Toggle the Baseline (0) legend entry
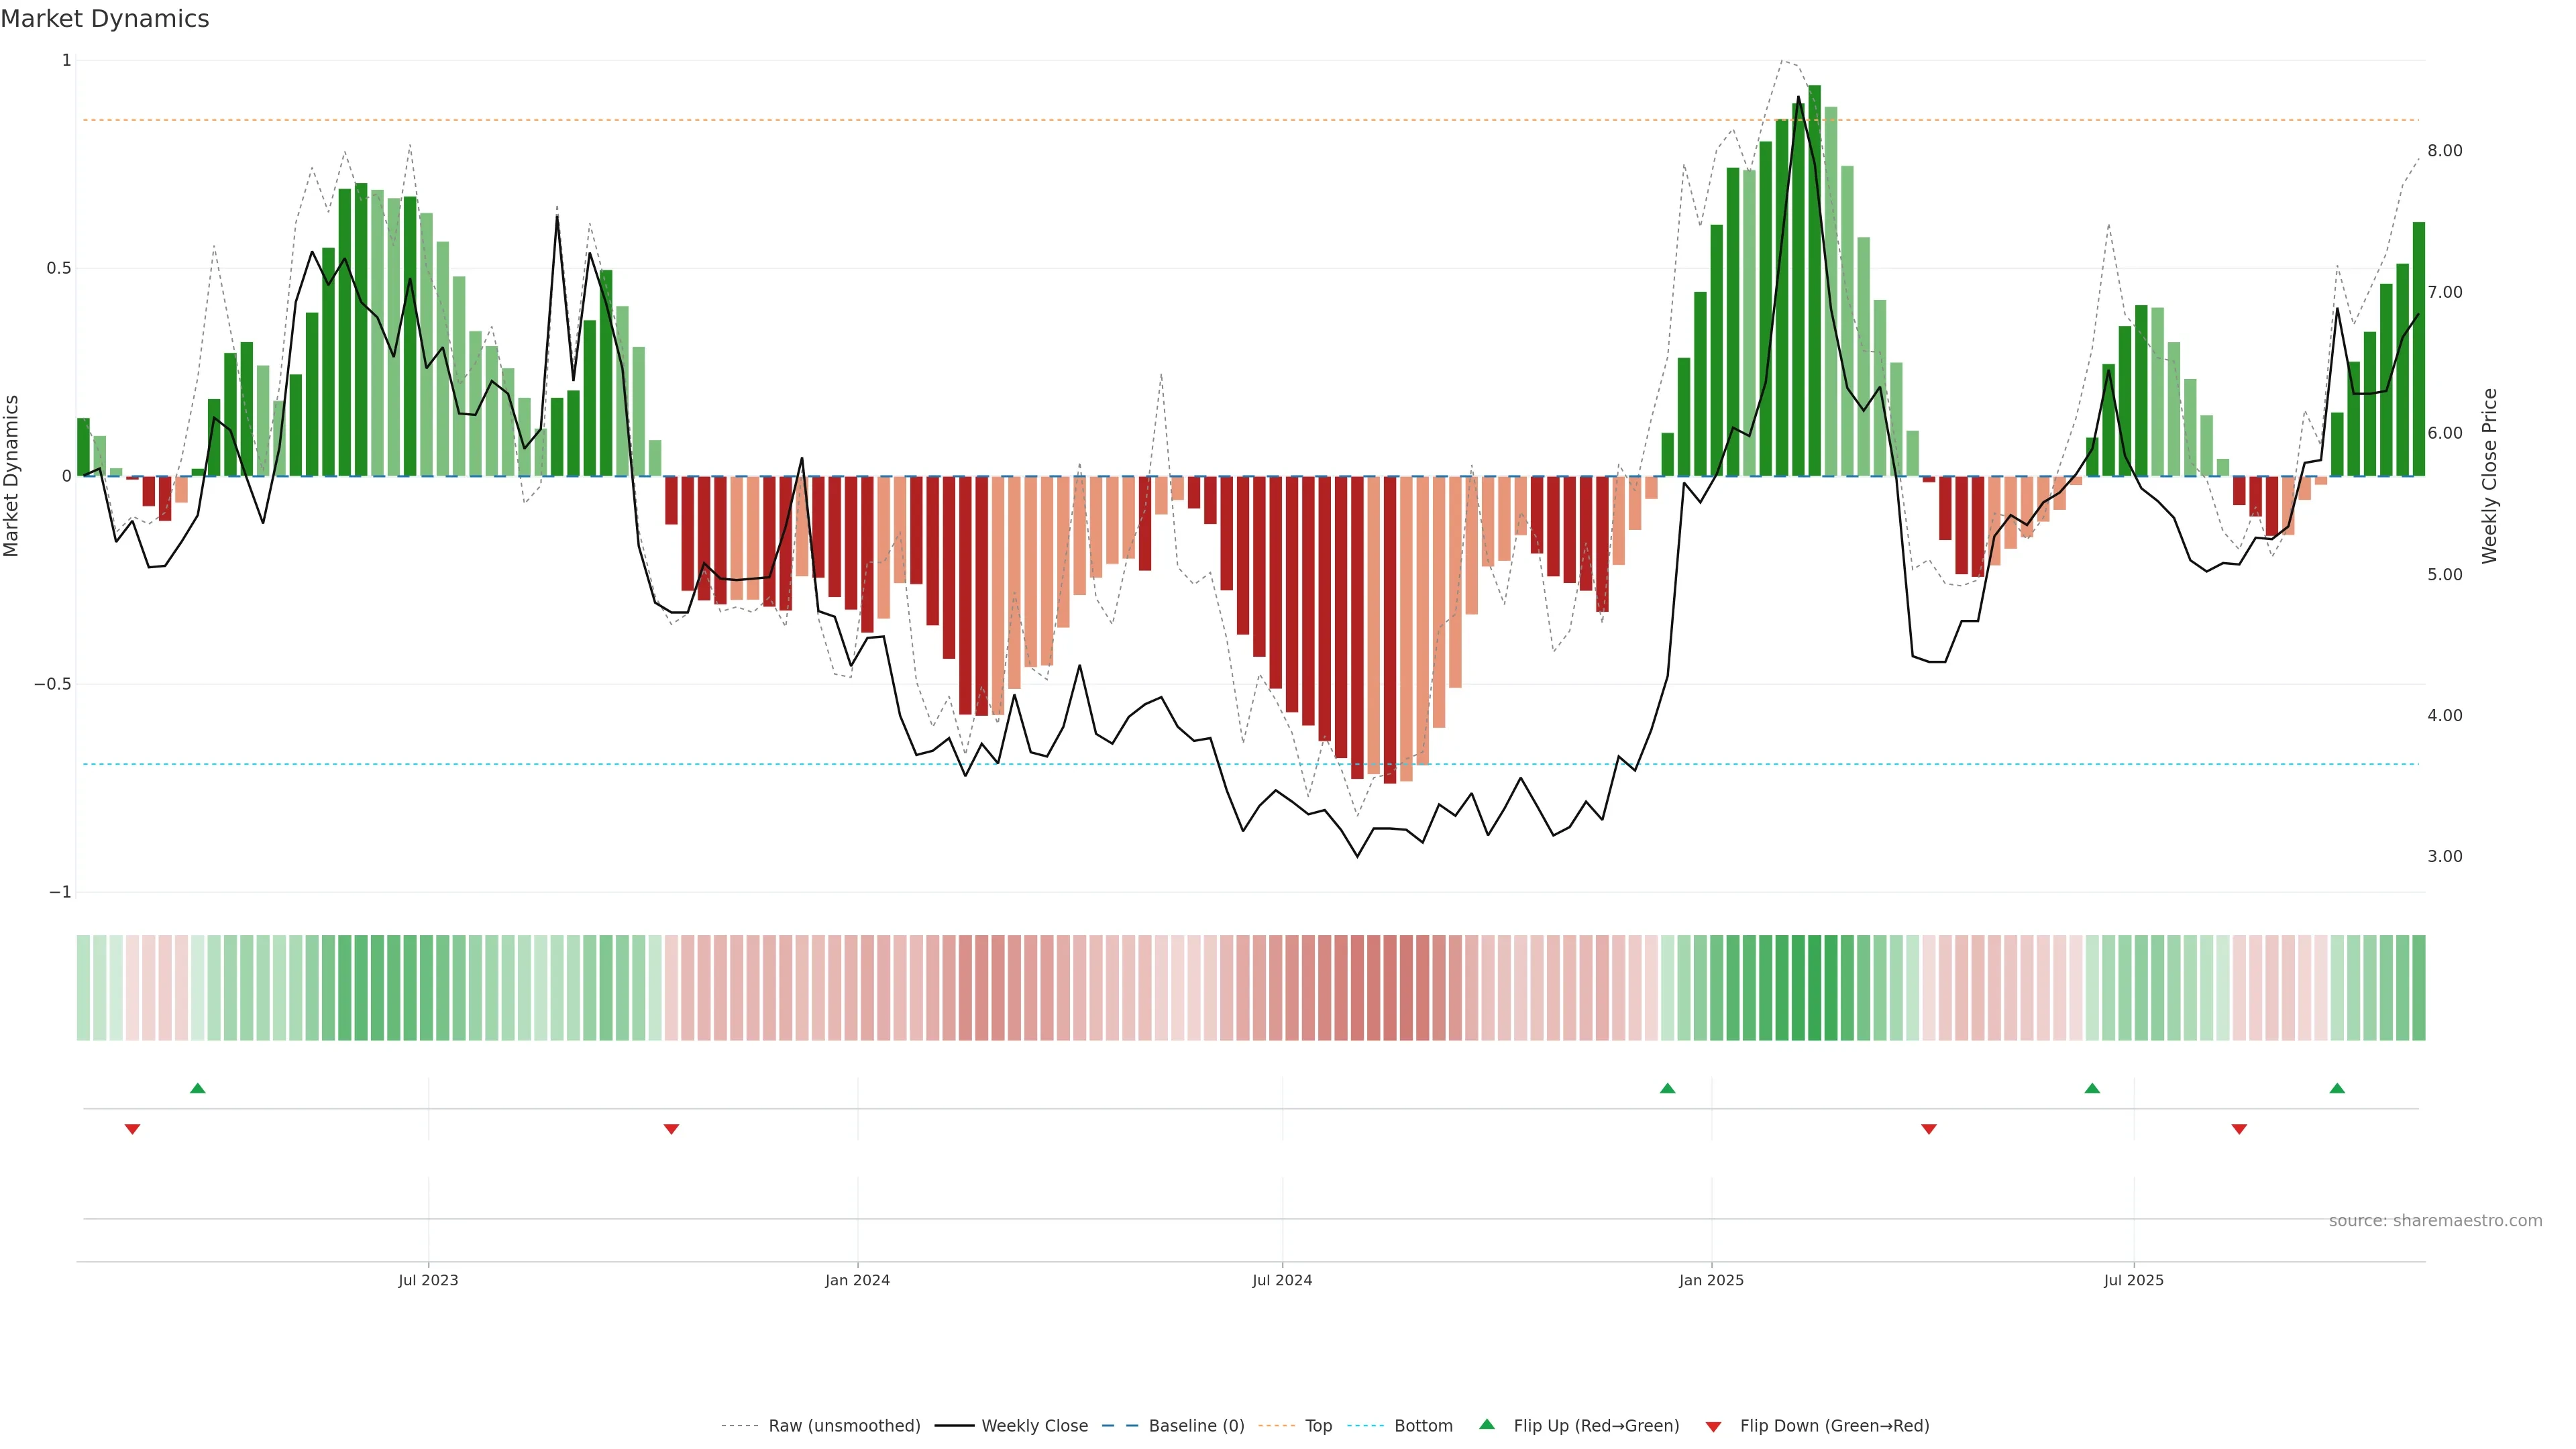Viewport: 2576px width, 1449px height. (x=1196, y=1426)
